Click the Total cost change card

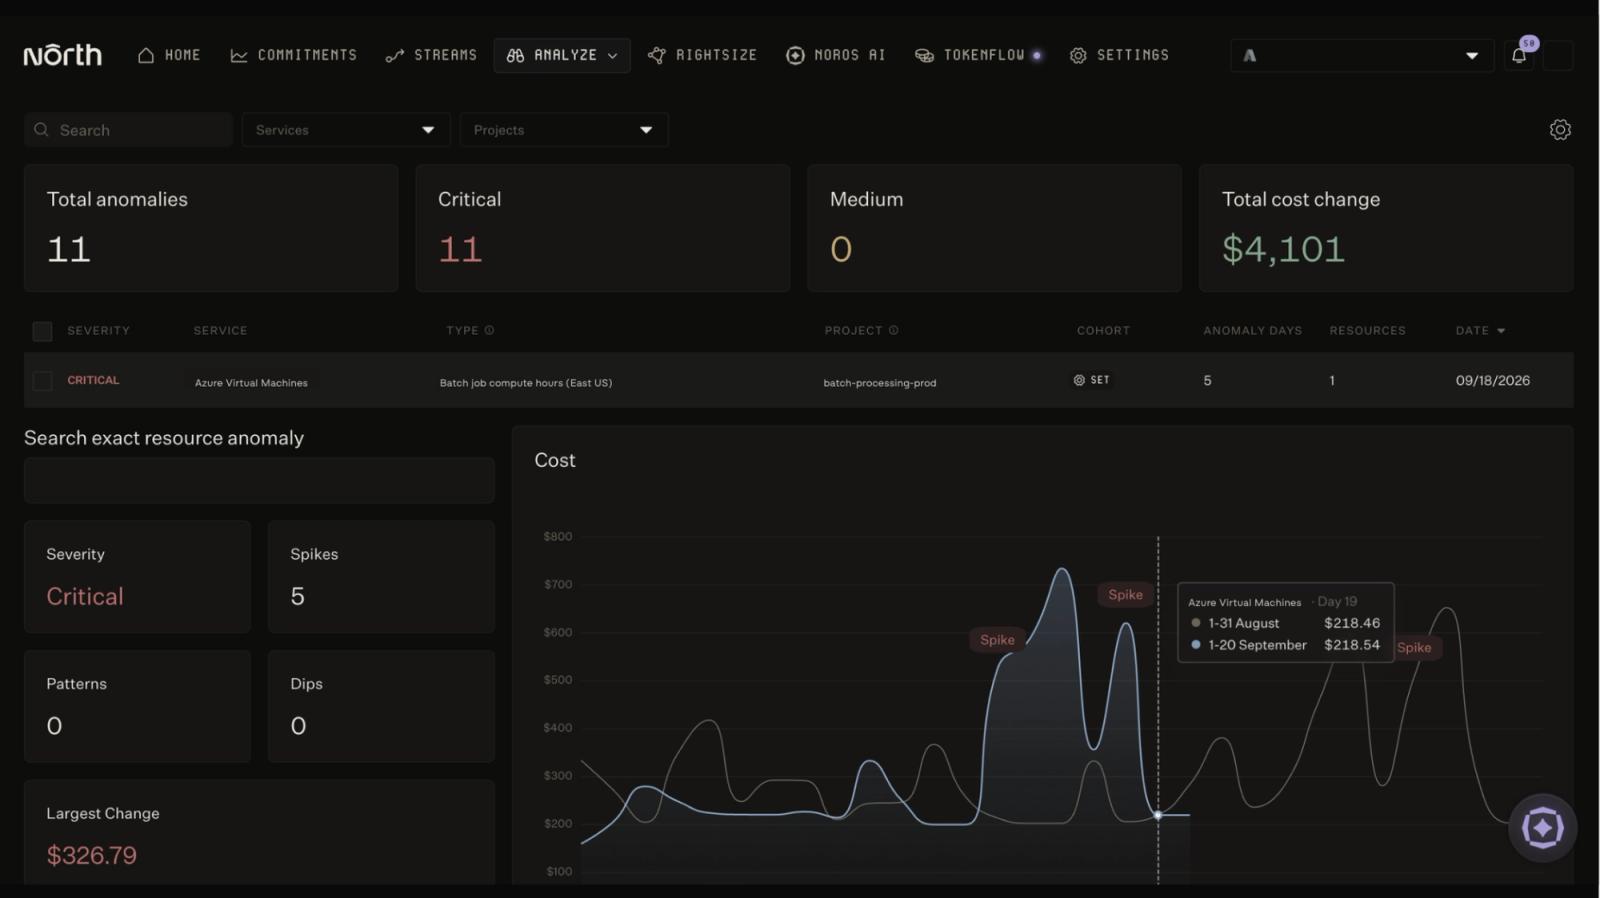(x=1386, y=228)
